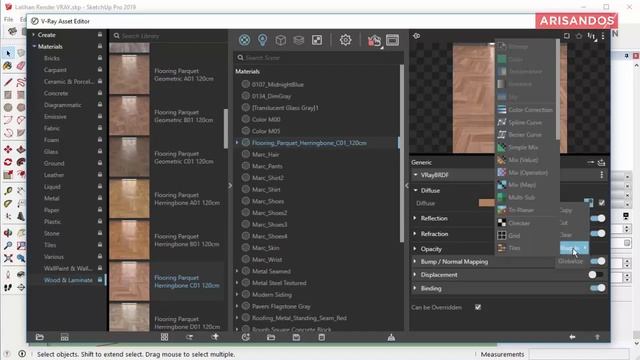Image resolution: width=640 pixels, height=360 pixels.
Task: Click the delete material trash icon
Action: tap(322, 337)
